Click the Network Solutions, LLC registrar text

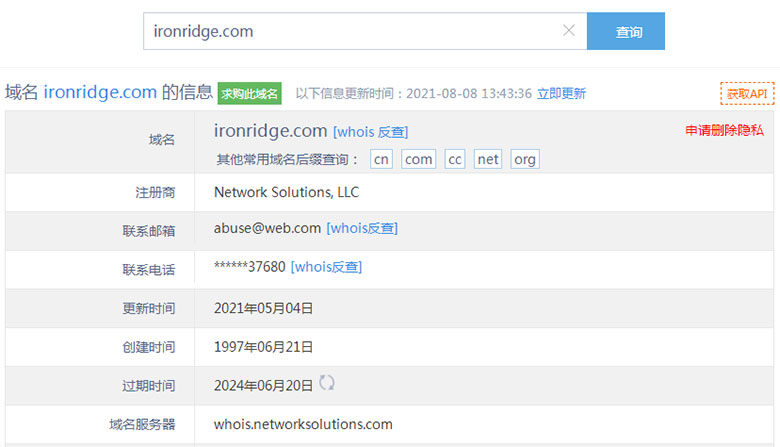click(286, 192)
